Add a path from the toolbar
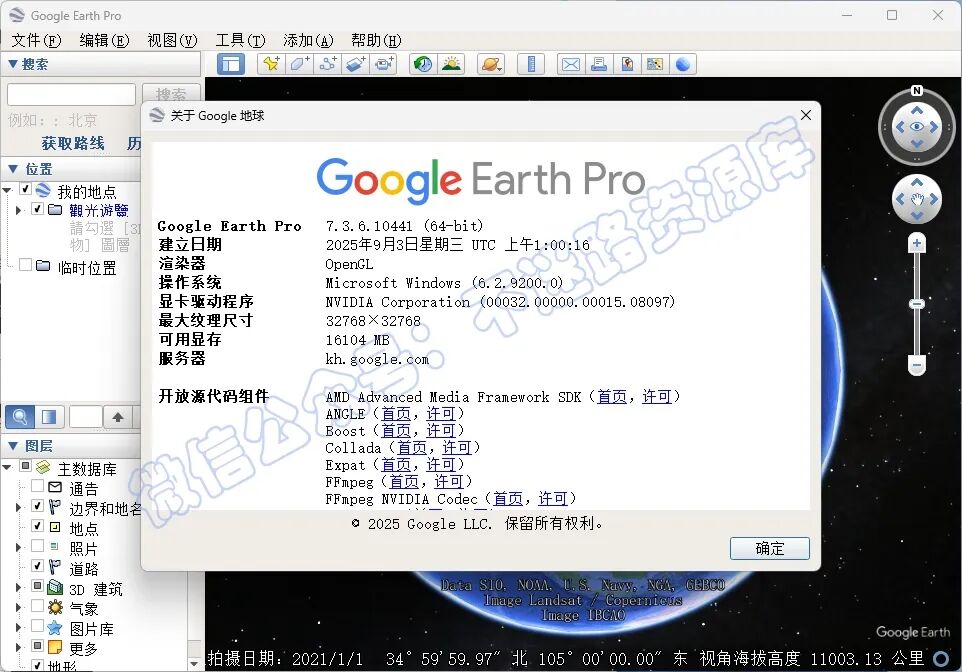962x672 pixels. (x=328, y=64)
